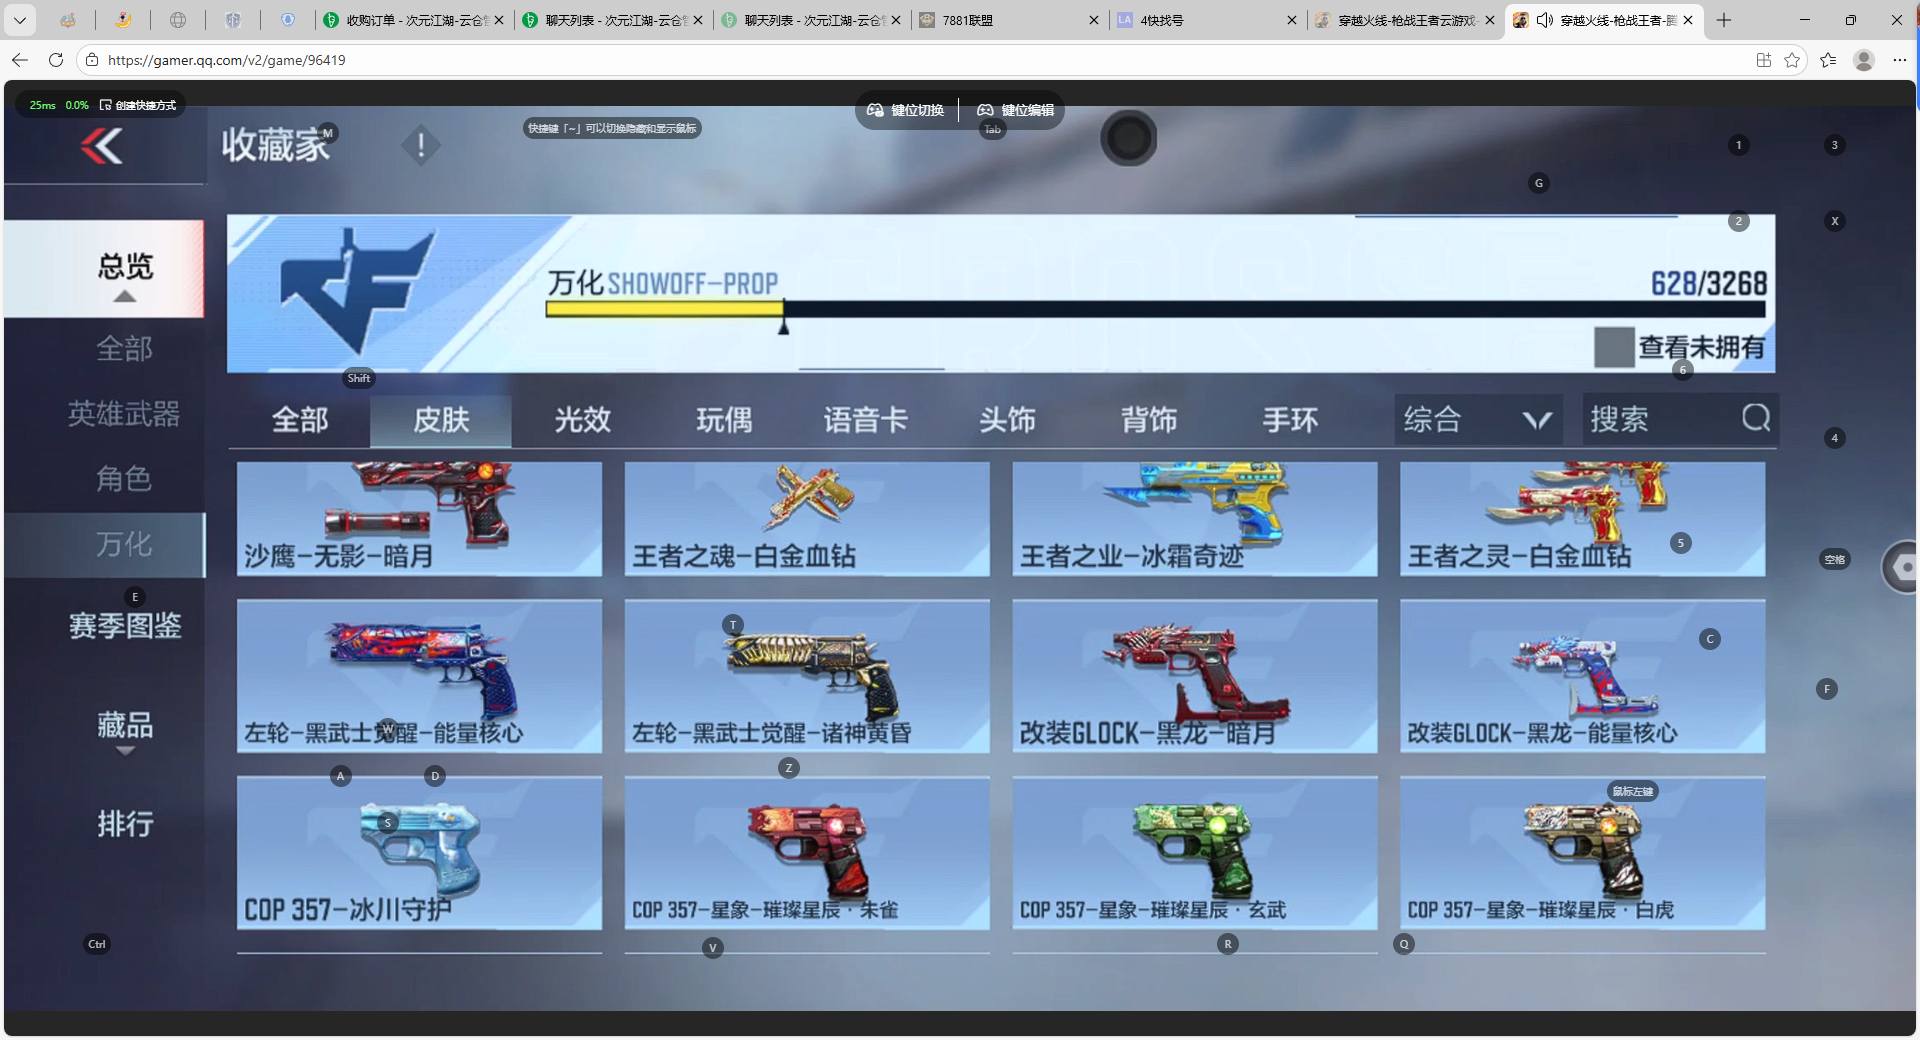Select the 皮肤 category tab

441,420
